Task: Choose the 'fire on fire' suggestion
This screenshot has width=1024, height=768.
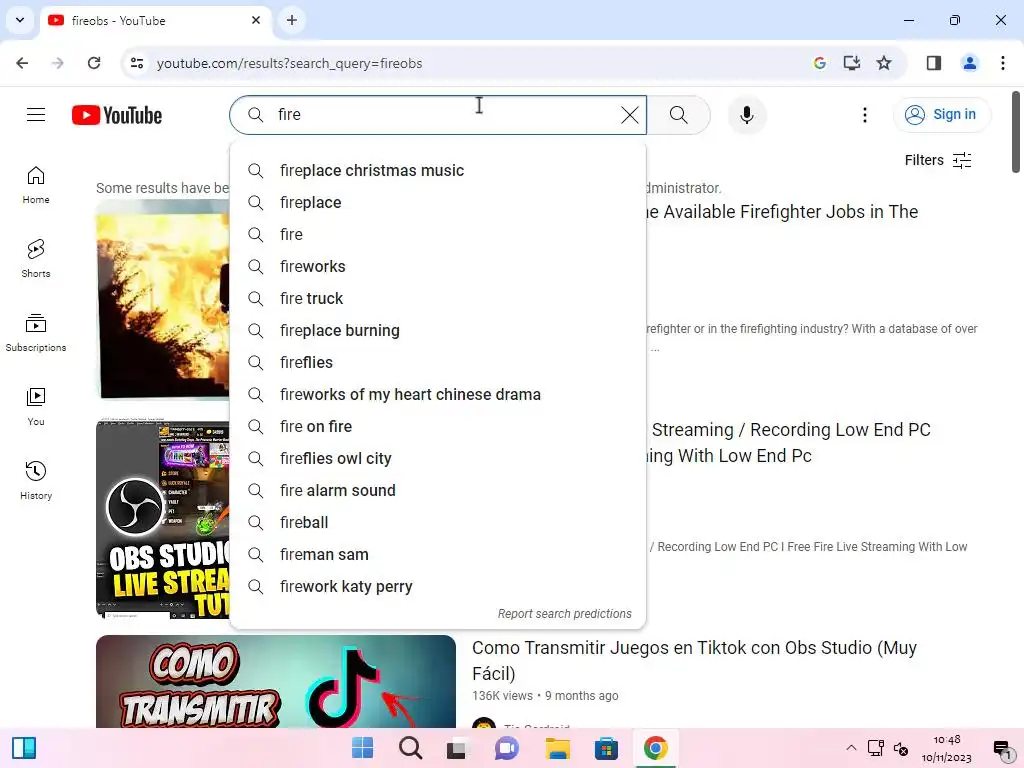Action: point(438,426)
